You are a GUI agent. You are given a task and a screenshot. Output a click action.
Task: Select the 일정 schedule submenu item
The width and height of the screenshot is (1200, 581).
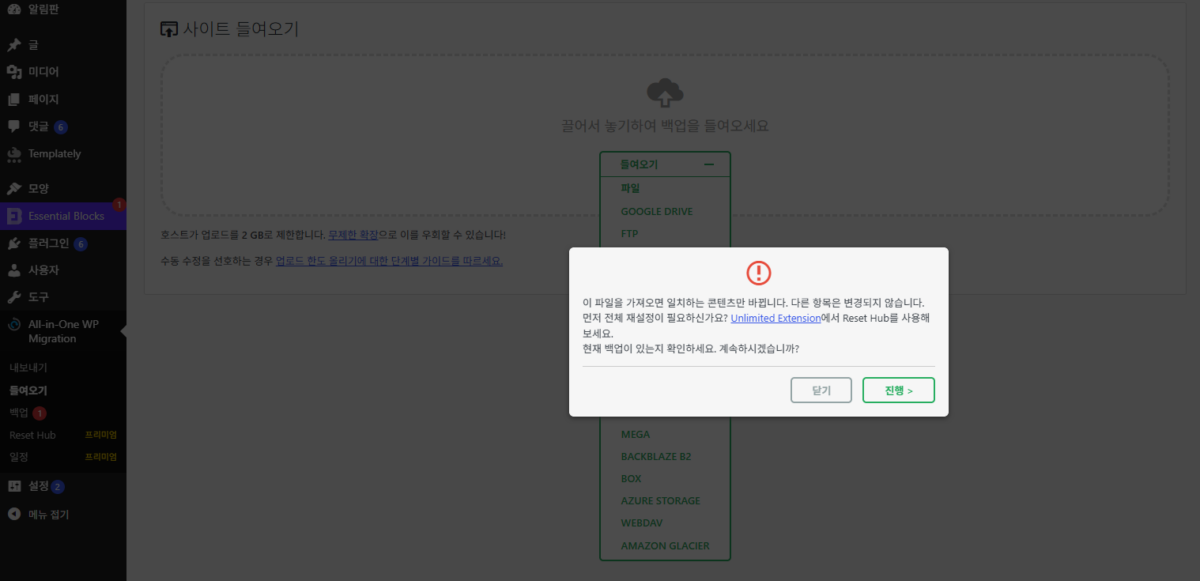(19, 457)
